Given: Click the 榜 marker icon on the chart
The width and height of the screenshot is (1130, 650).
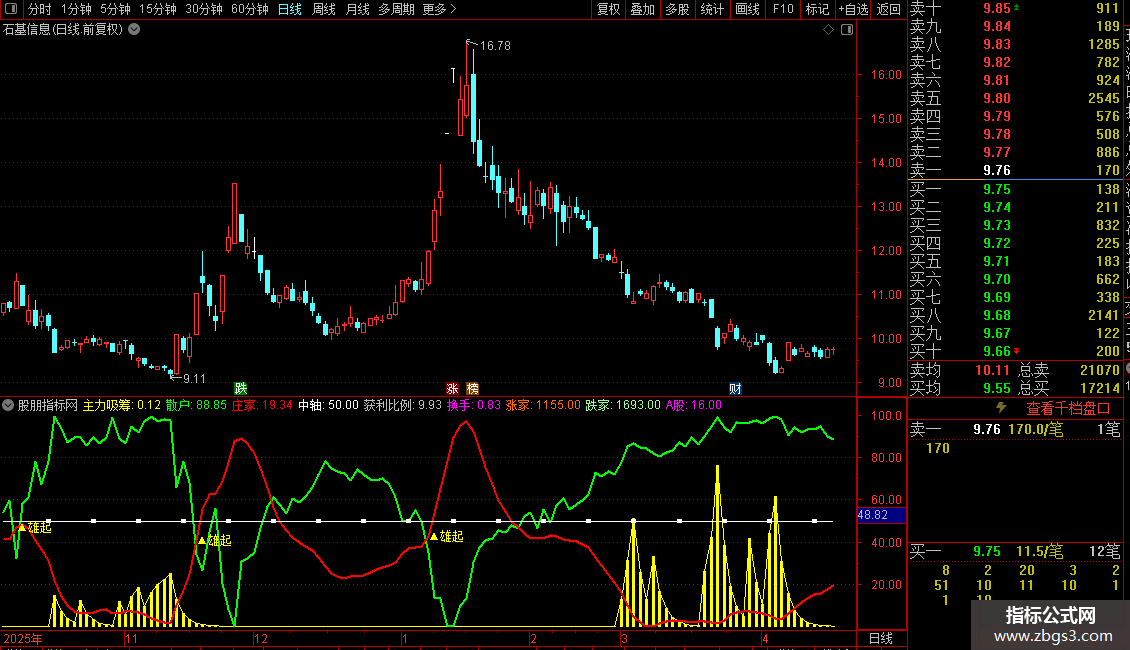Looking at the screenshot, I should [x=472, y=388].
